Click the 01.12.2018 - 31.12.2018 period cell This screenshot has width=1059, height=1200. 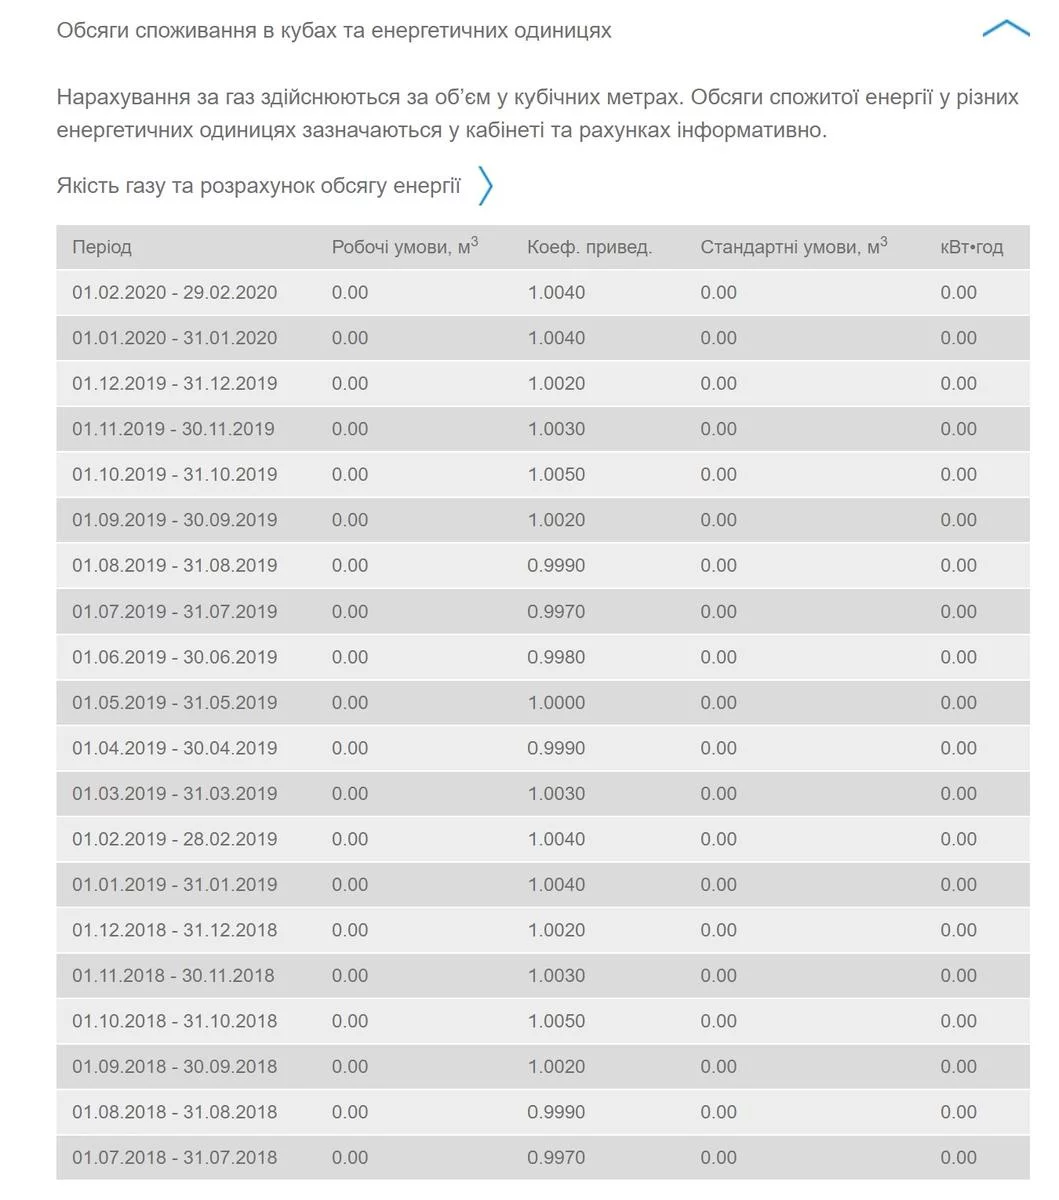click(x=175, y=930)
